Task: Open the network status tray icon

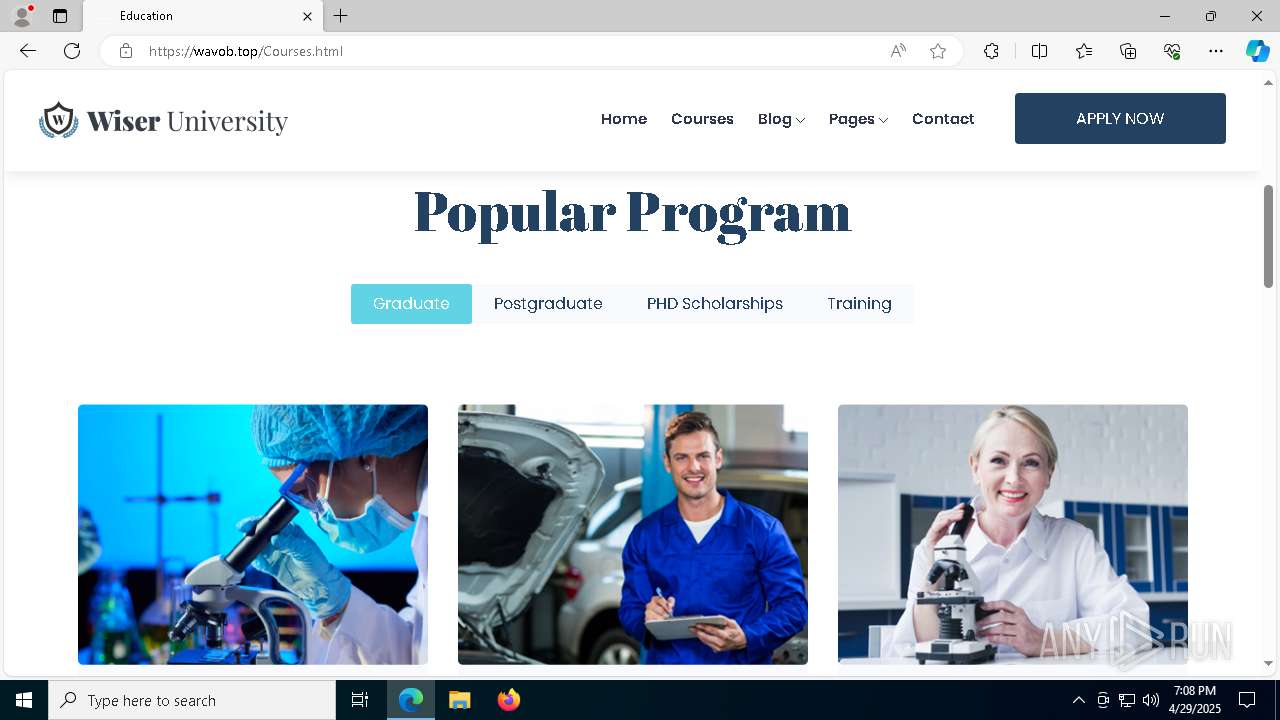Action: point(1127,700)
